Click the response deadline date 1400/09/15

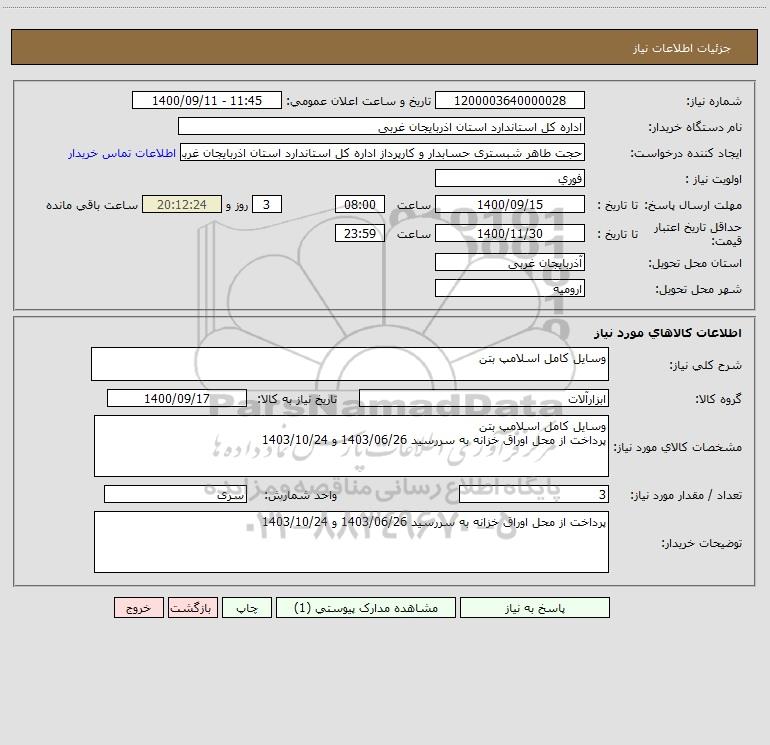coord(510,204)
